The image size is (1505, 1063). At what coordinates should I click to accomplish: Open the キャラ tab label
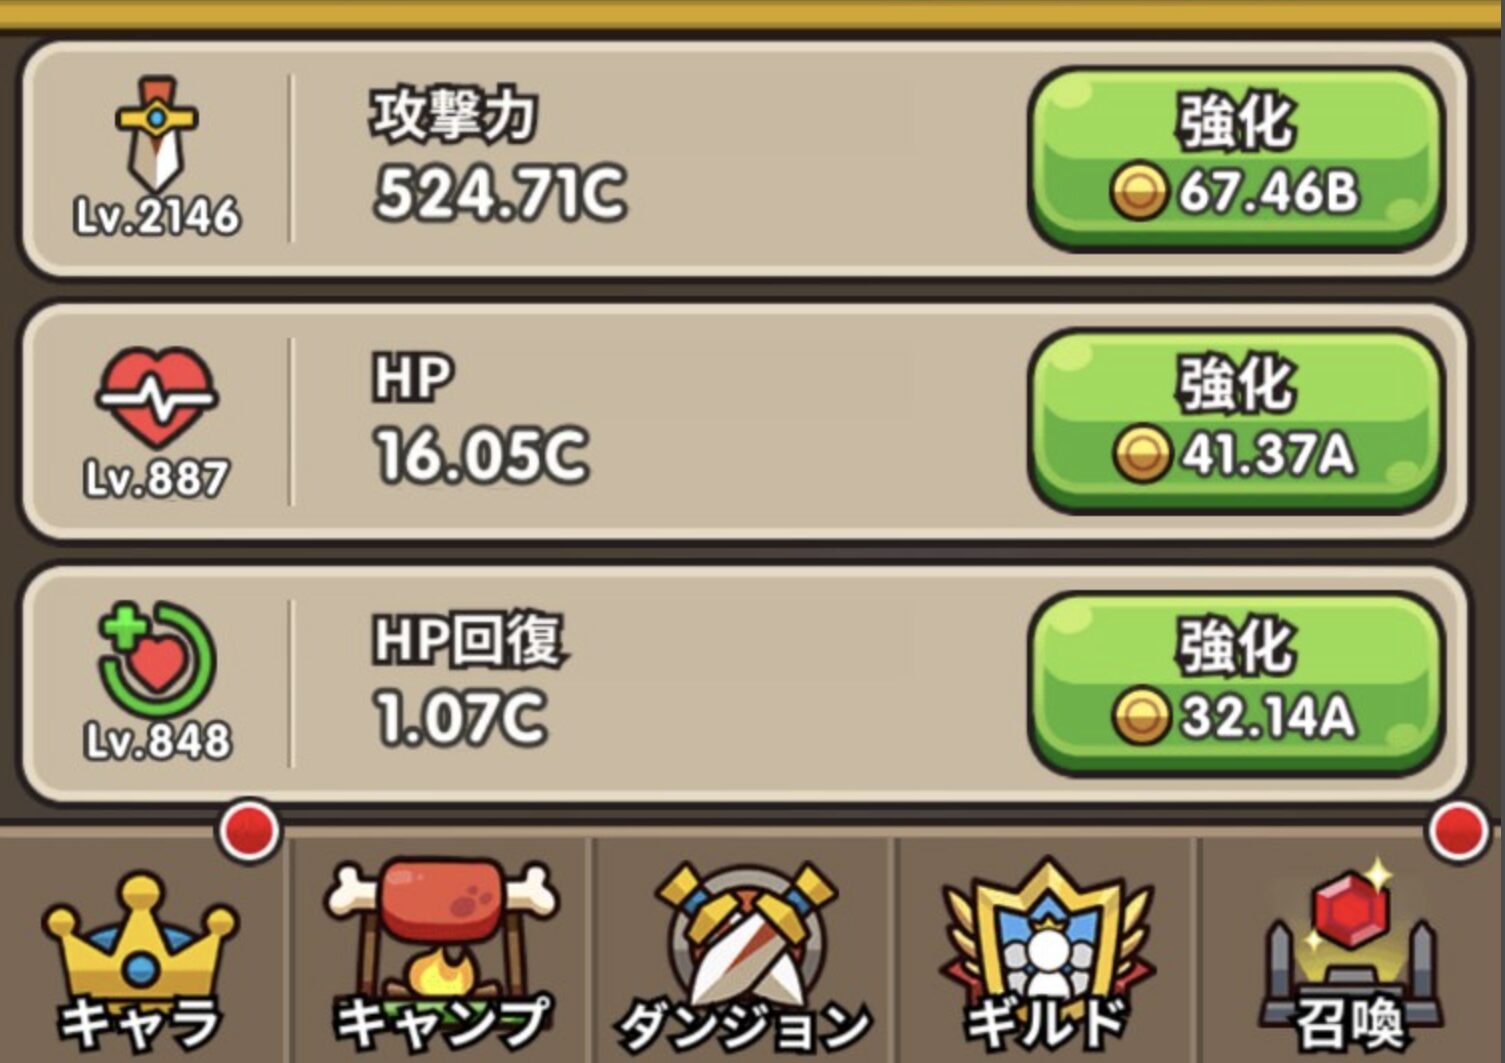[x=140, y=1022]
